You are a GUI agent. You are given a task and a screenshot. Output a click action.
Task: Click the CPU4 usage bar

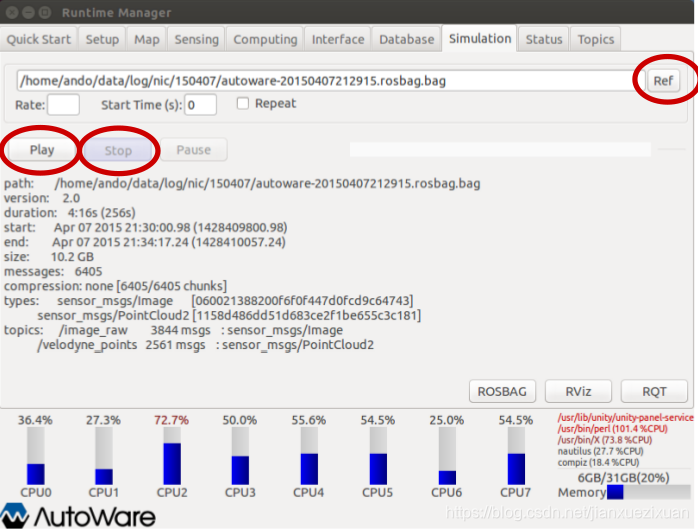tap(309, 456)
